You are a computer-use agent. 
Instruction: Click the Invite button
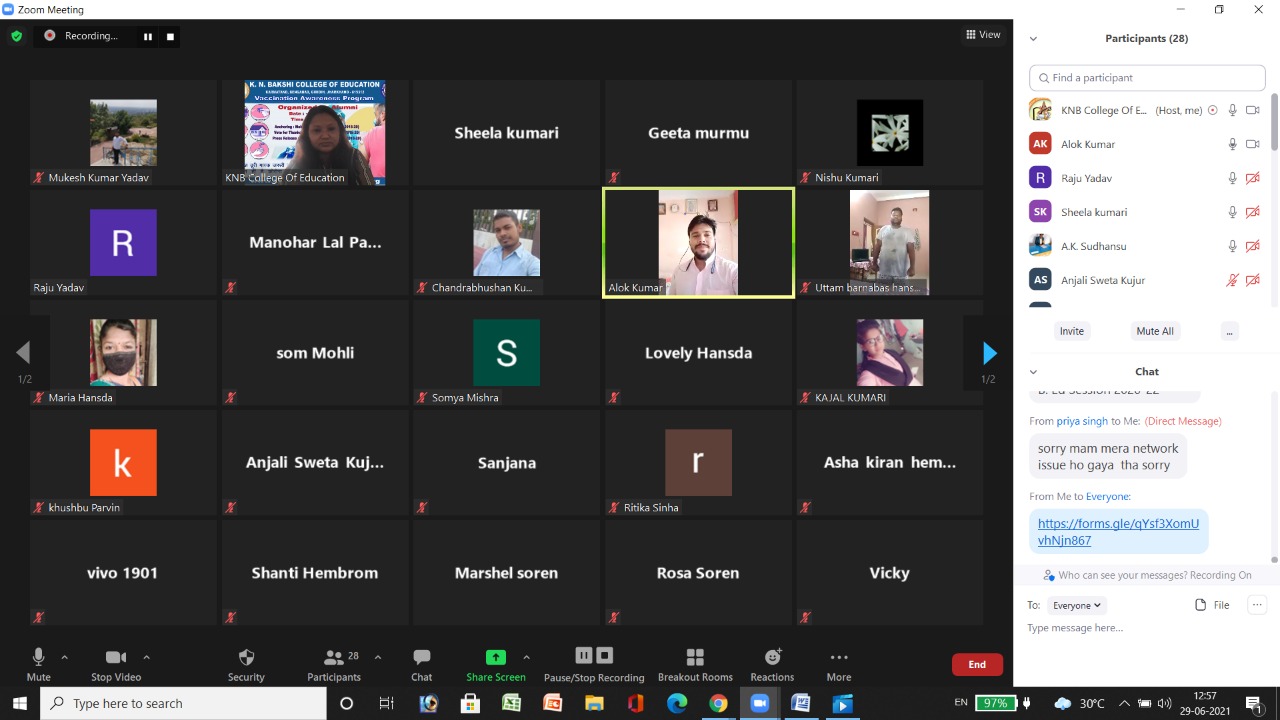pos(1072,331)
